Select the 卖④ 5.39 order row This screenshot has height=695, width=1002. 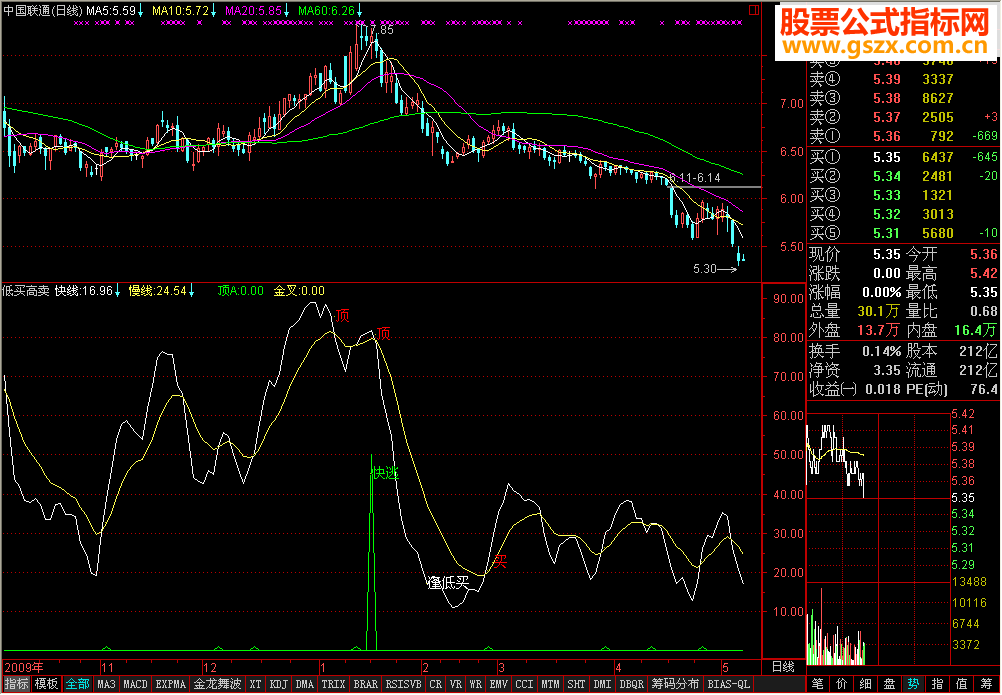click(x=902, y=79)
